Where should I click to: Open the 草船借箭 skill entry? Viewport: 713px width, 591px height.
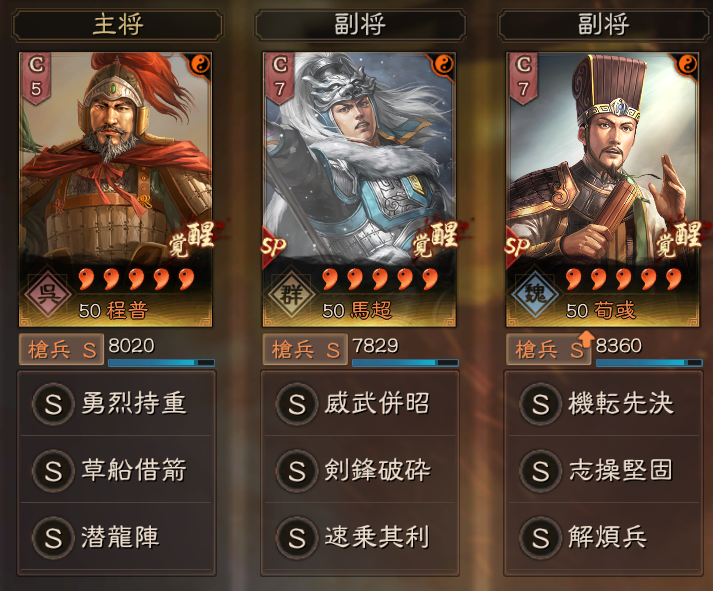[116, 470]
